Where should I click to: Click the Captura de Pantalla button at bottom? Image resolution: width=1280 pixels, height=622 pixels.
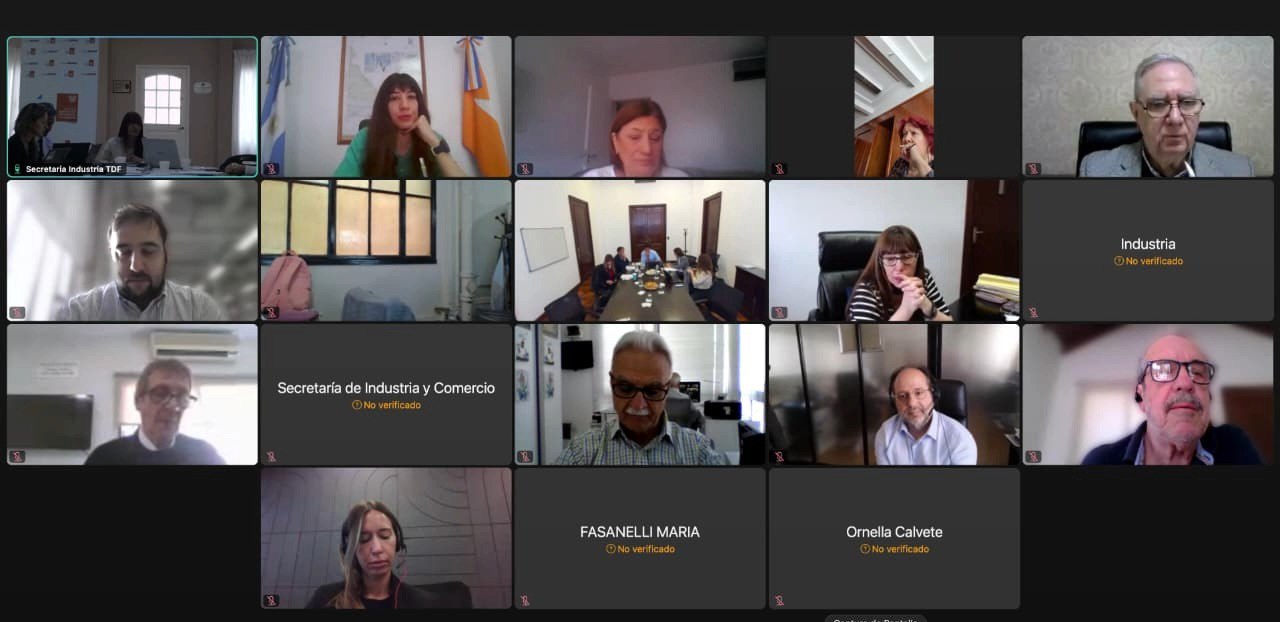tap(876, 618)
